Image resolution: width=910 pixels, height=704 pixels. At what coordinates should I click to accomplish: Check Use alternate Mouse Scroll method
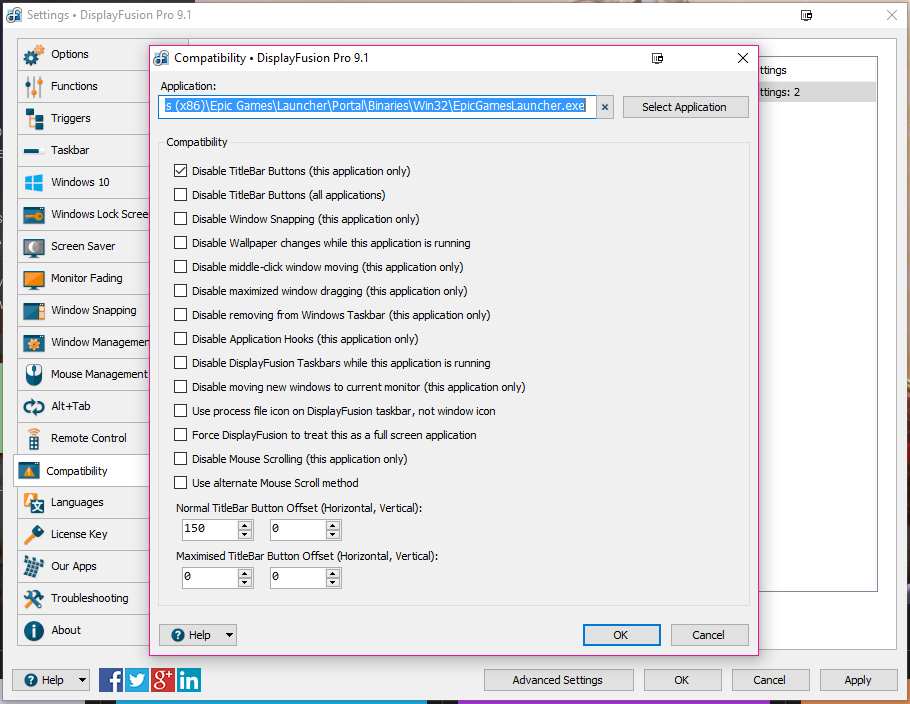click(x=181, y=483)
